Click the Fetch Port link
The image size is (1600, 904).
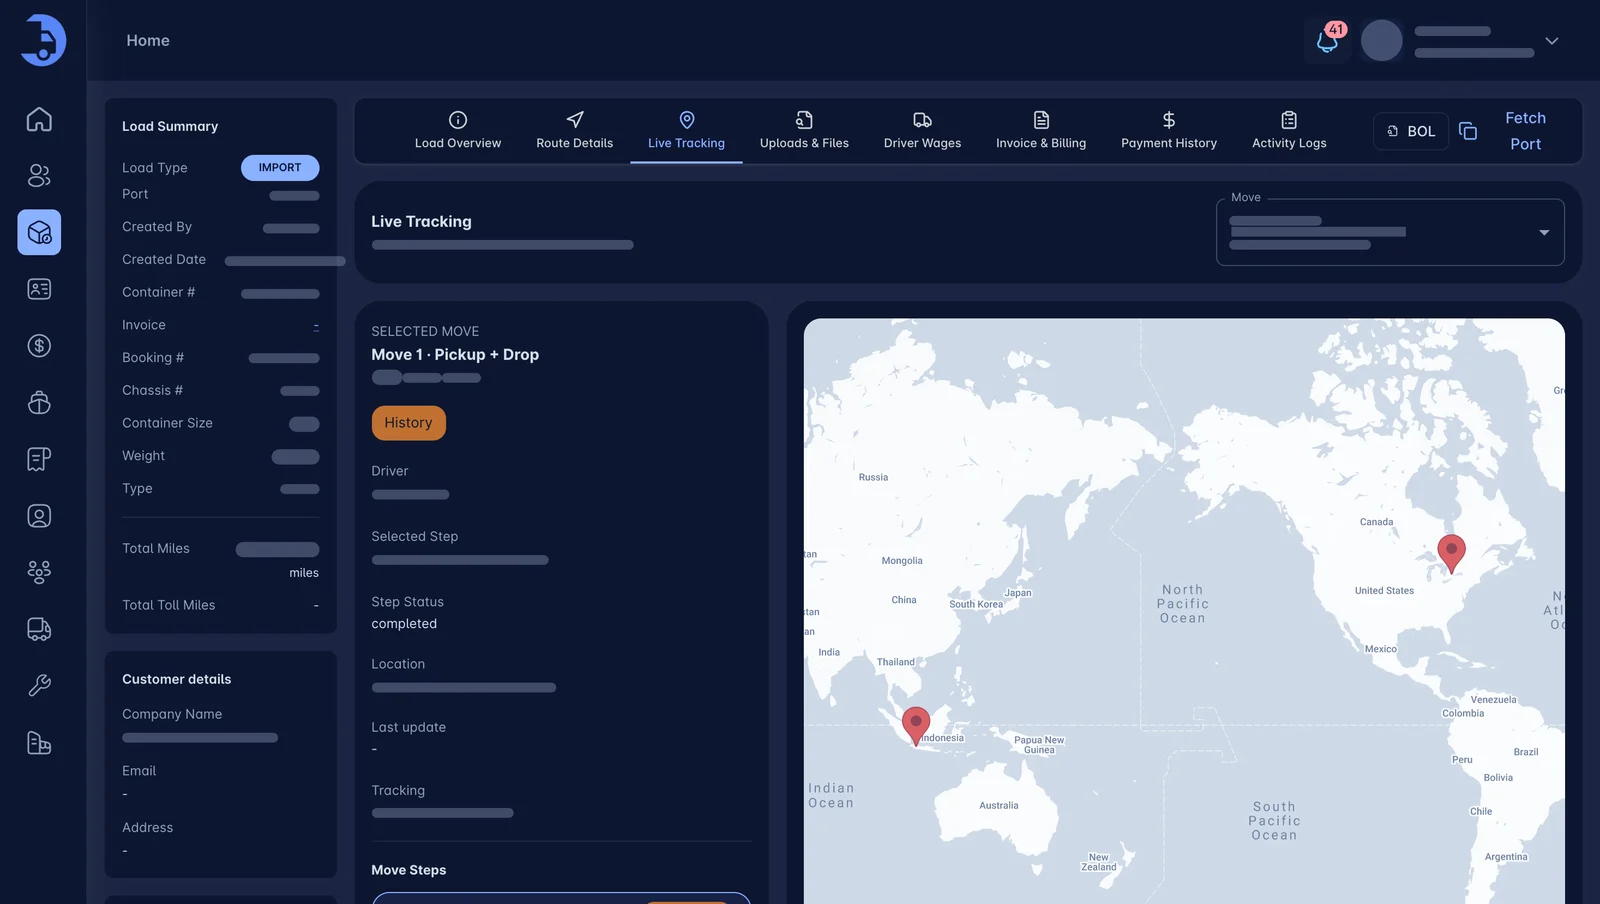(x=1526, y=131)
